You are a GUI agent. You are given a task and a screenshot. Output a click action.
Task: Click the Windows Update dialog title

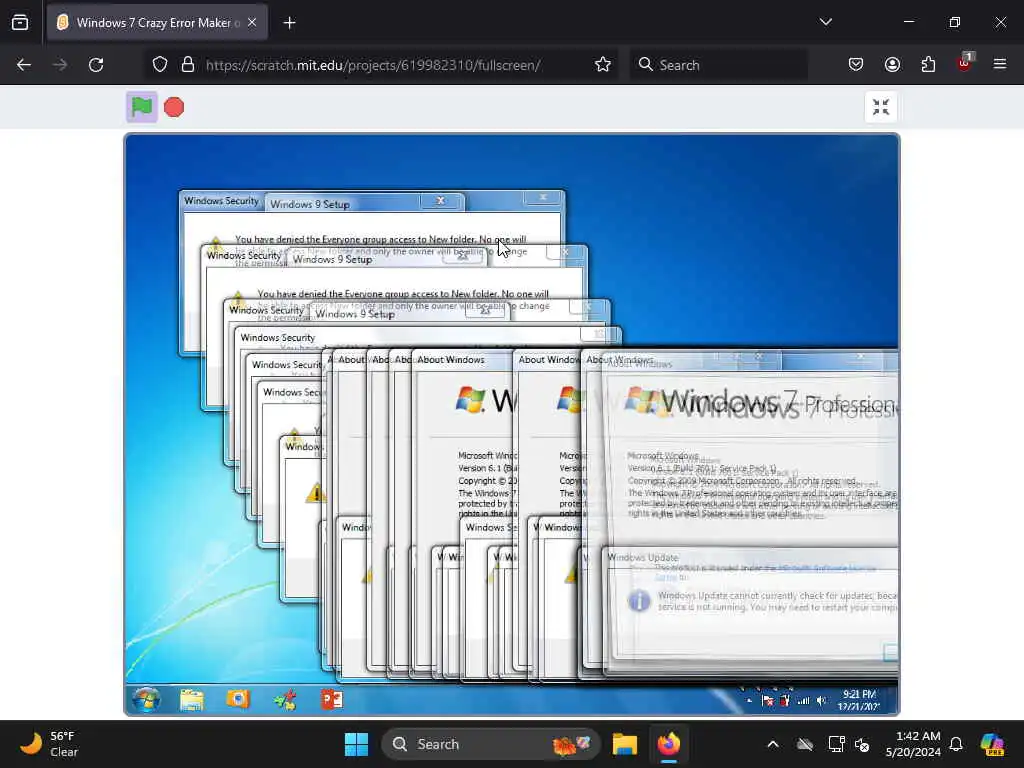pos(643,557)
